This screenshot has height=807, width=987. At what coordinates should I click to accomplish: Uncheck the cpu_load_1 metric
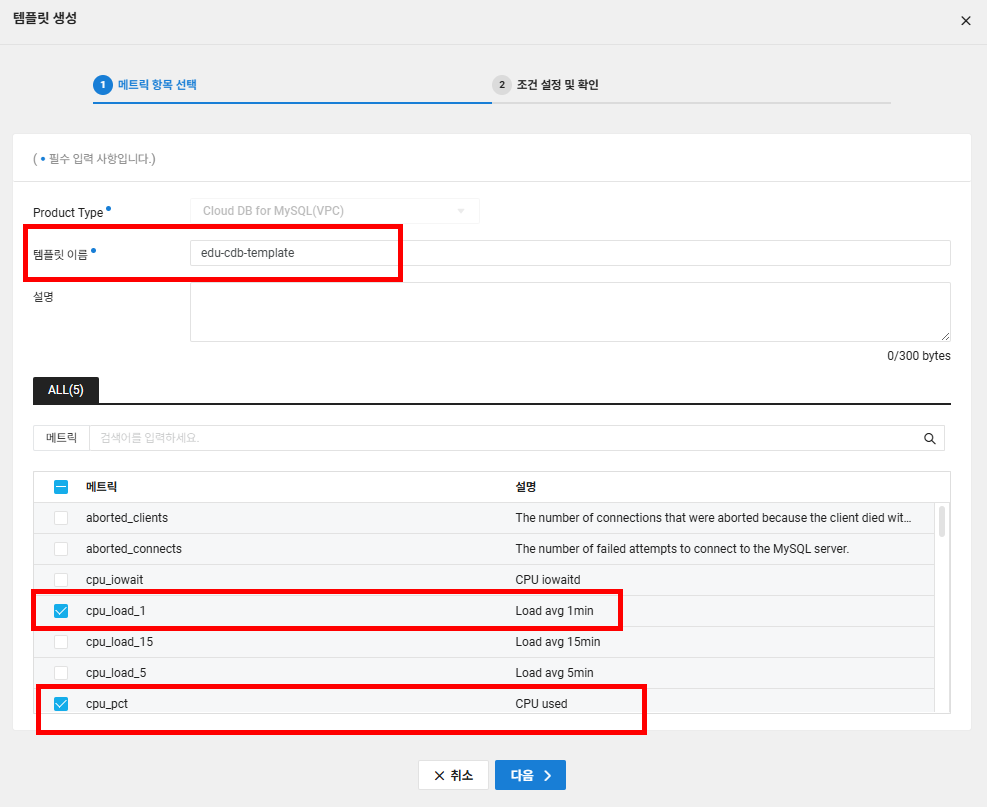(x=61, y=611)
